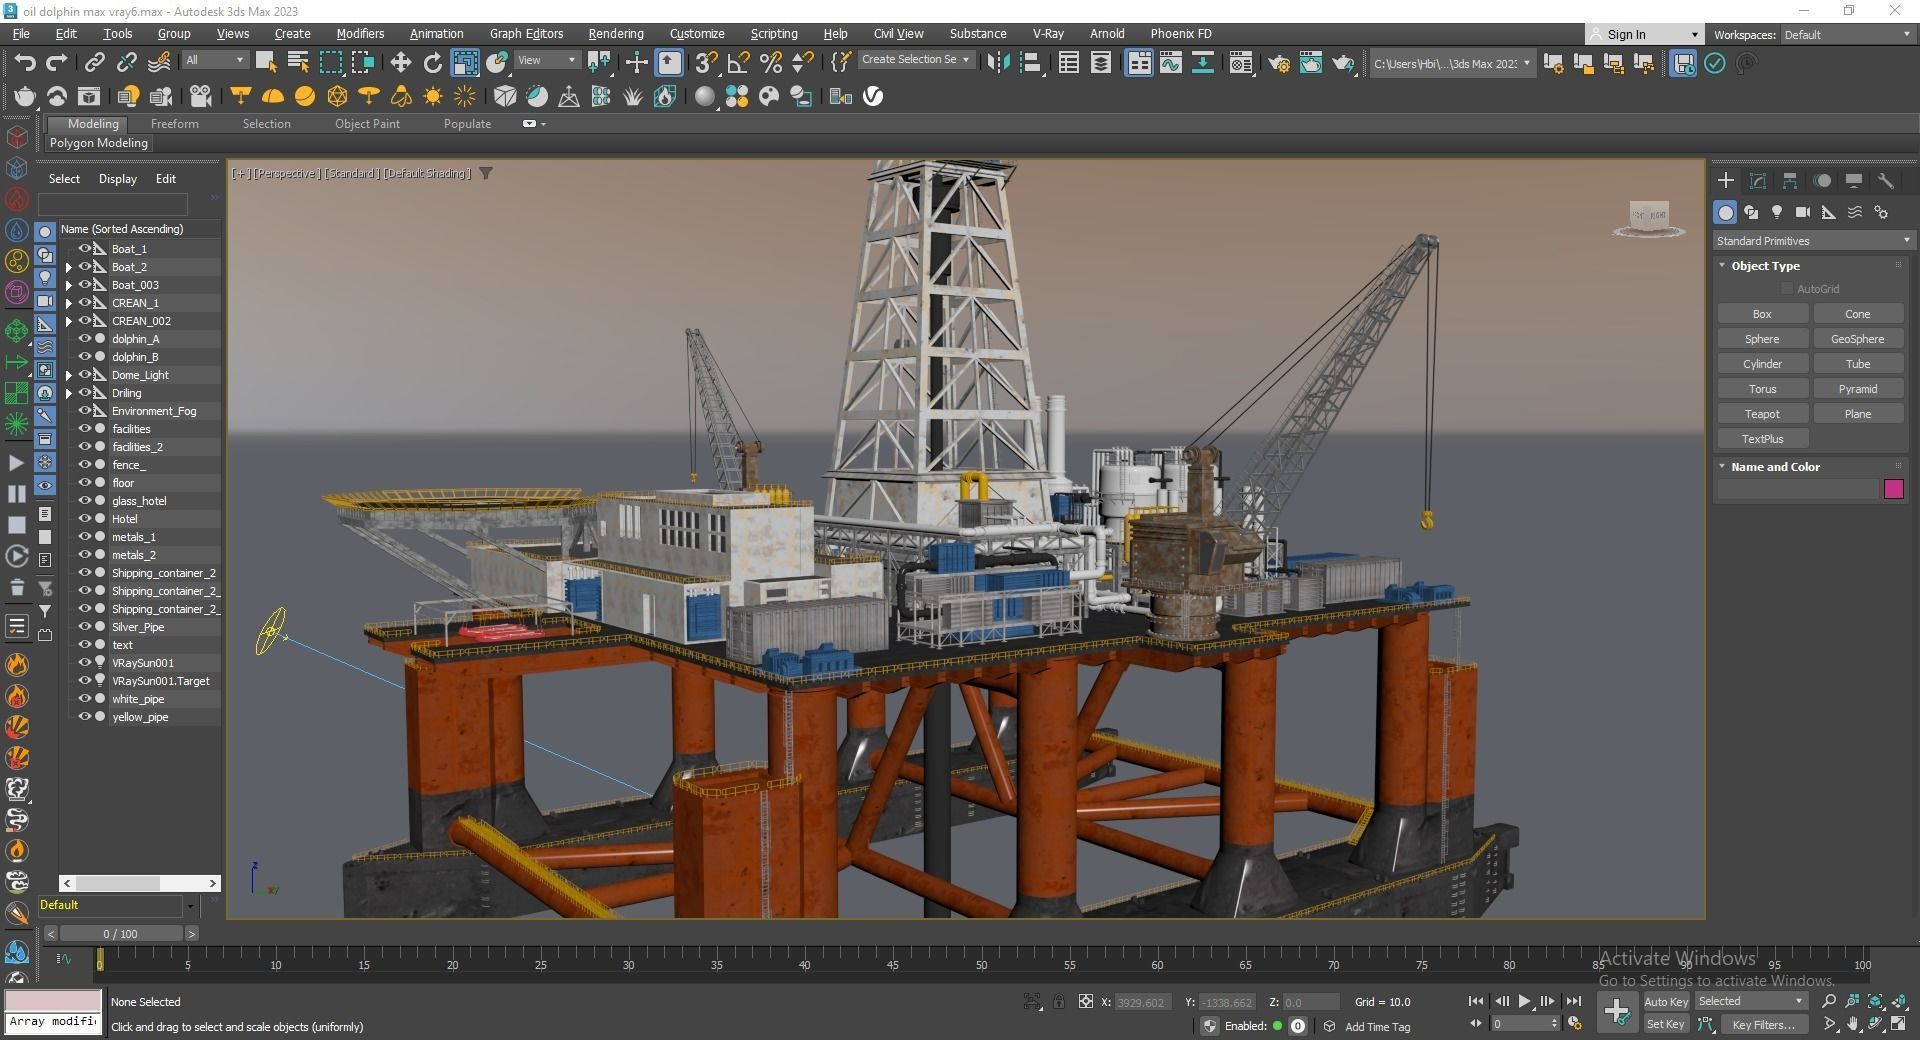The image size is (1920, 1040).
Task: Open the Motion panel tab
Action: click(x=1822, y=181)
